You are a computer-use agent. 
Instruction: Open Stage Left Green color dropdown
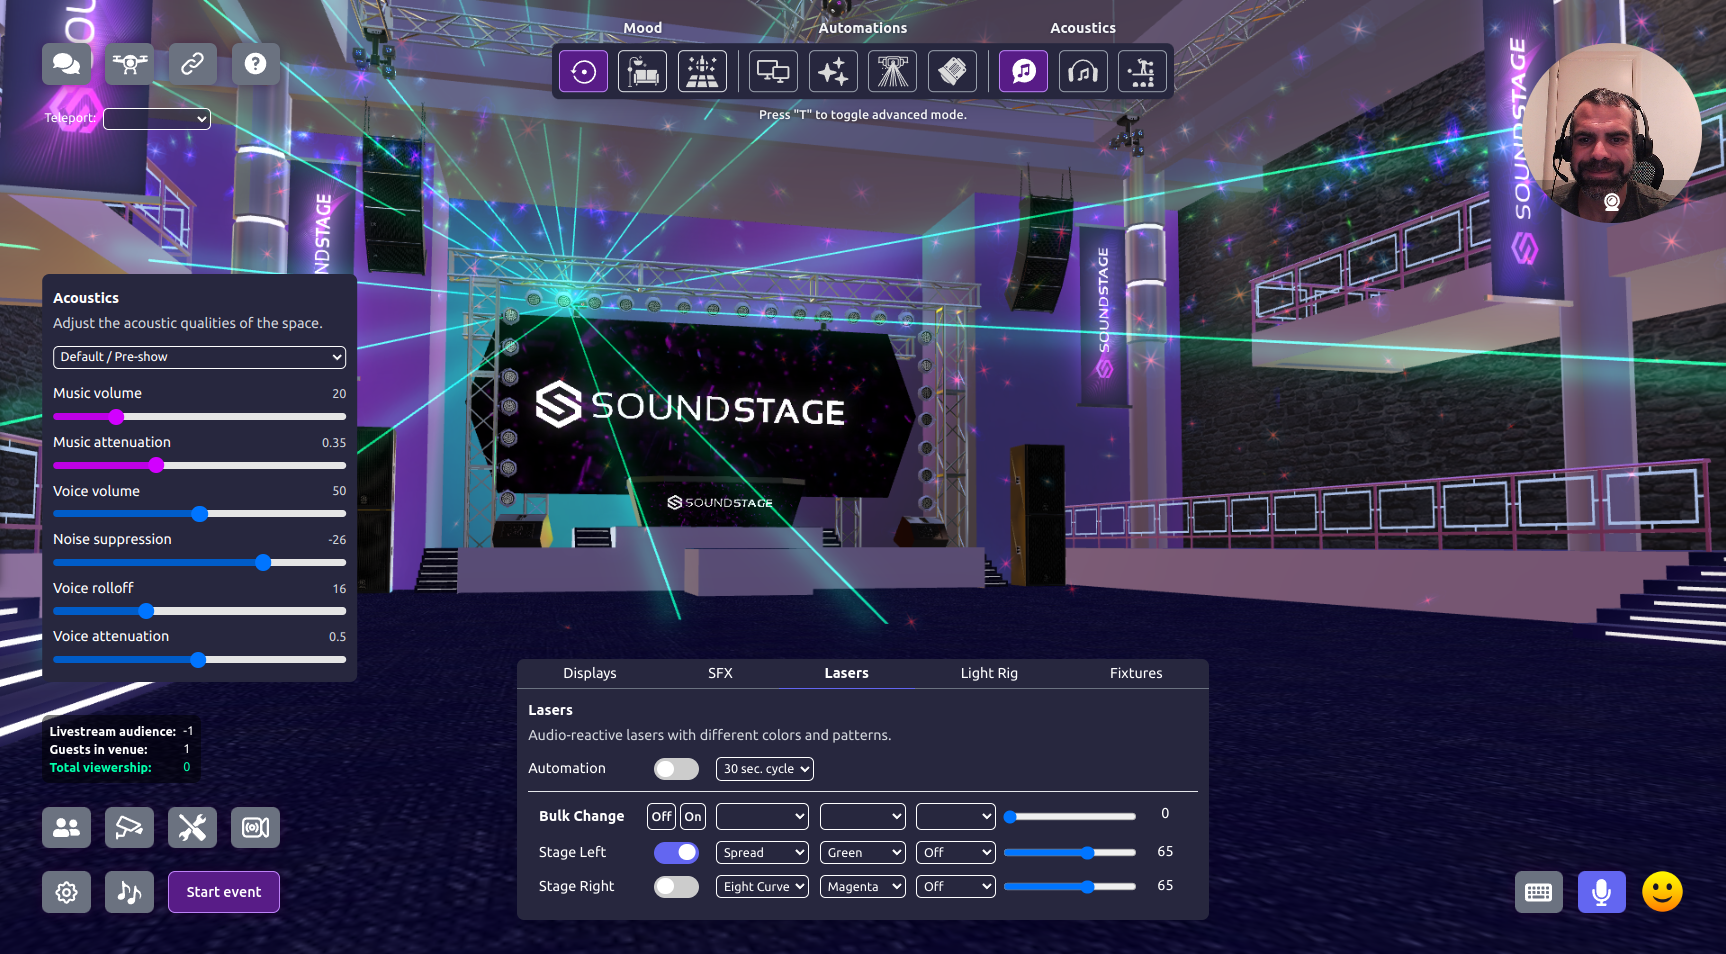tap(863, 853)
